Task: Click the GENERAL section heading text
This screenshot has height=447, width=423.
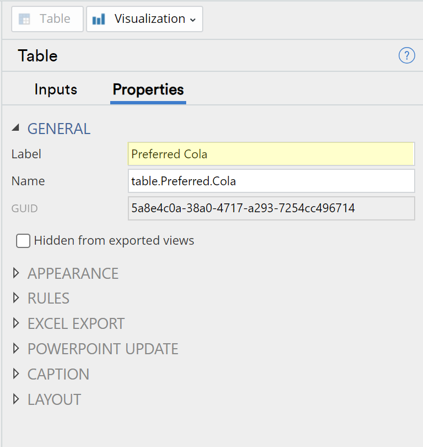Action: [59, 129]
